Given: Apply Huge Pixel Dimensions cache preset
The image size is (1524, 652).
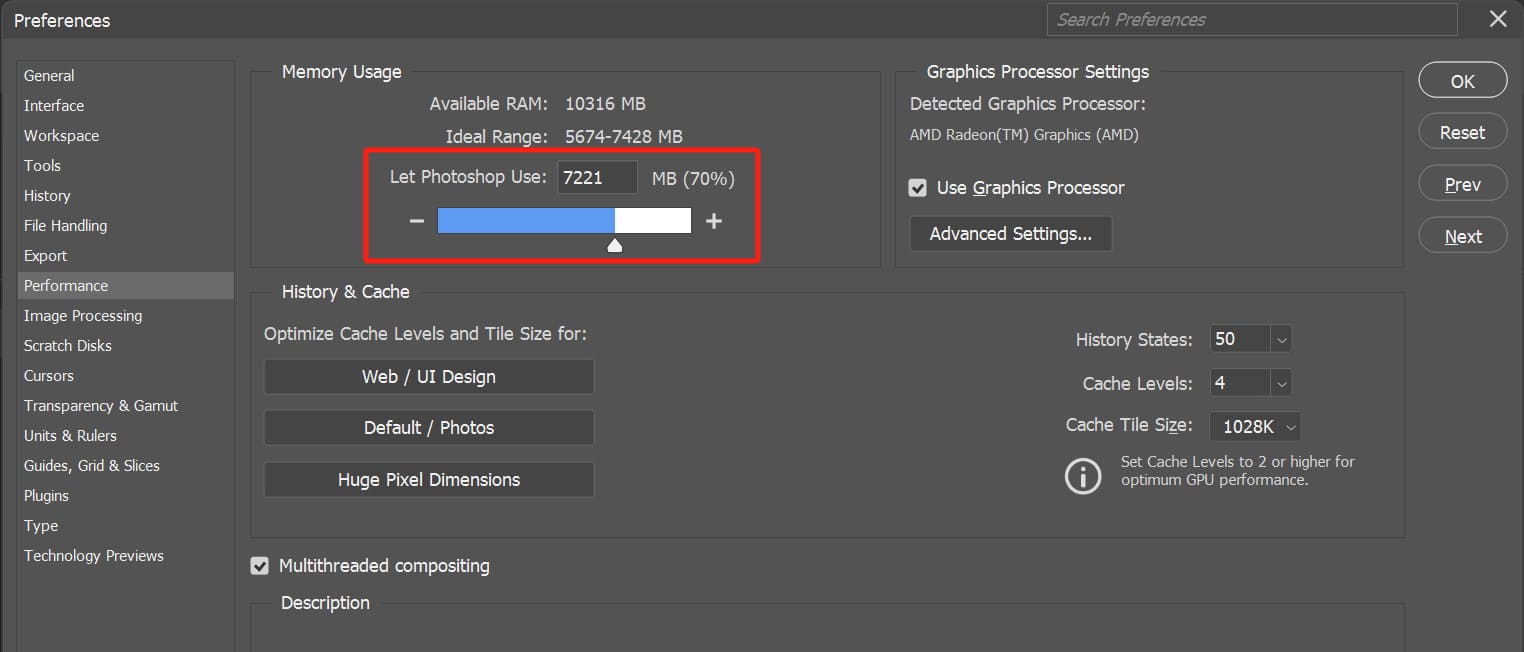Looking at the screenshot, I should [428, 480].
